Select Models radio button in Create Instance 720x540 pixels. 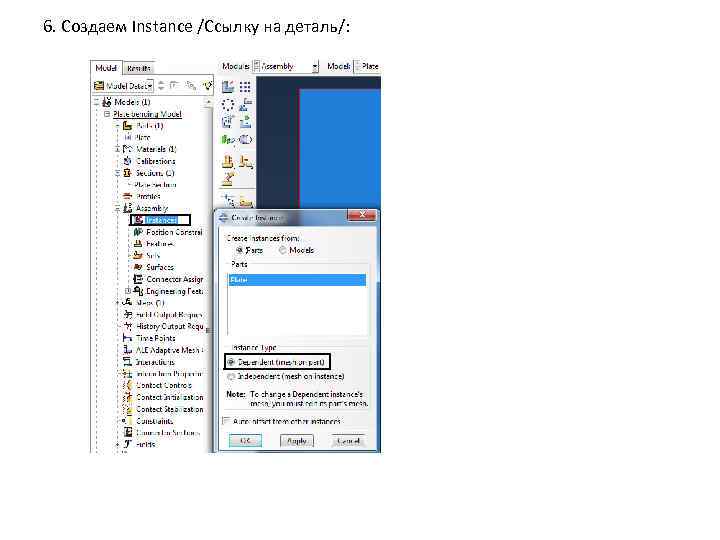click(282, 250)
